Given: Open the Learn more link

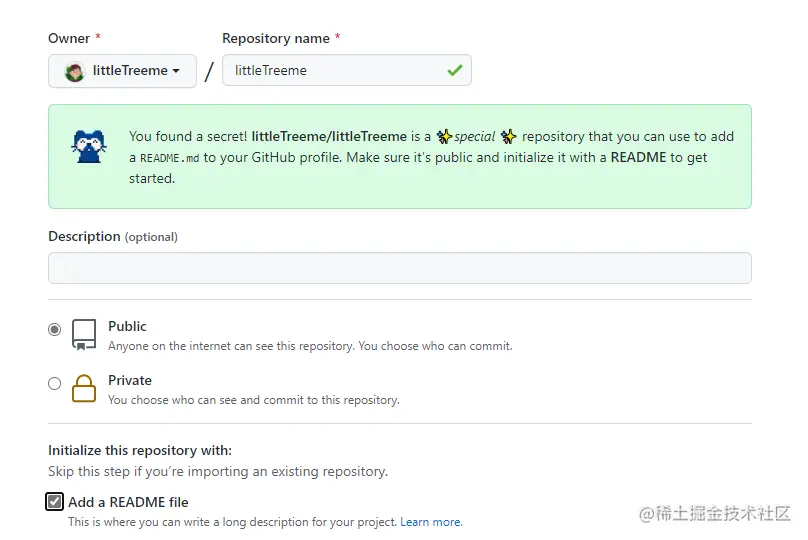Looking at the screenshot, I should pyautogui.click(x=431, y=522).
